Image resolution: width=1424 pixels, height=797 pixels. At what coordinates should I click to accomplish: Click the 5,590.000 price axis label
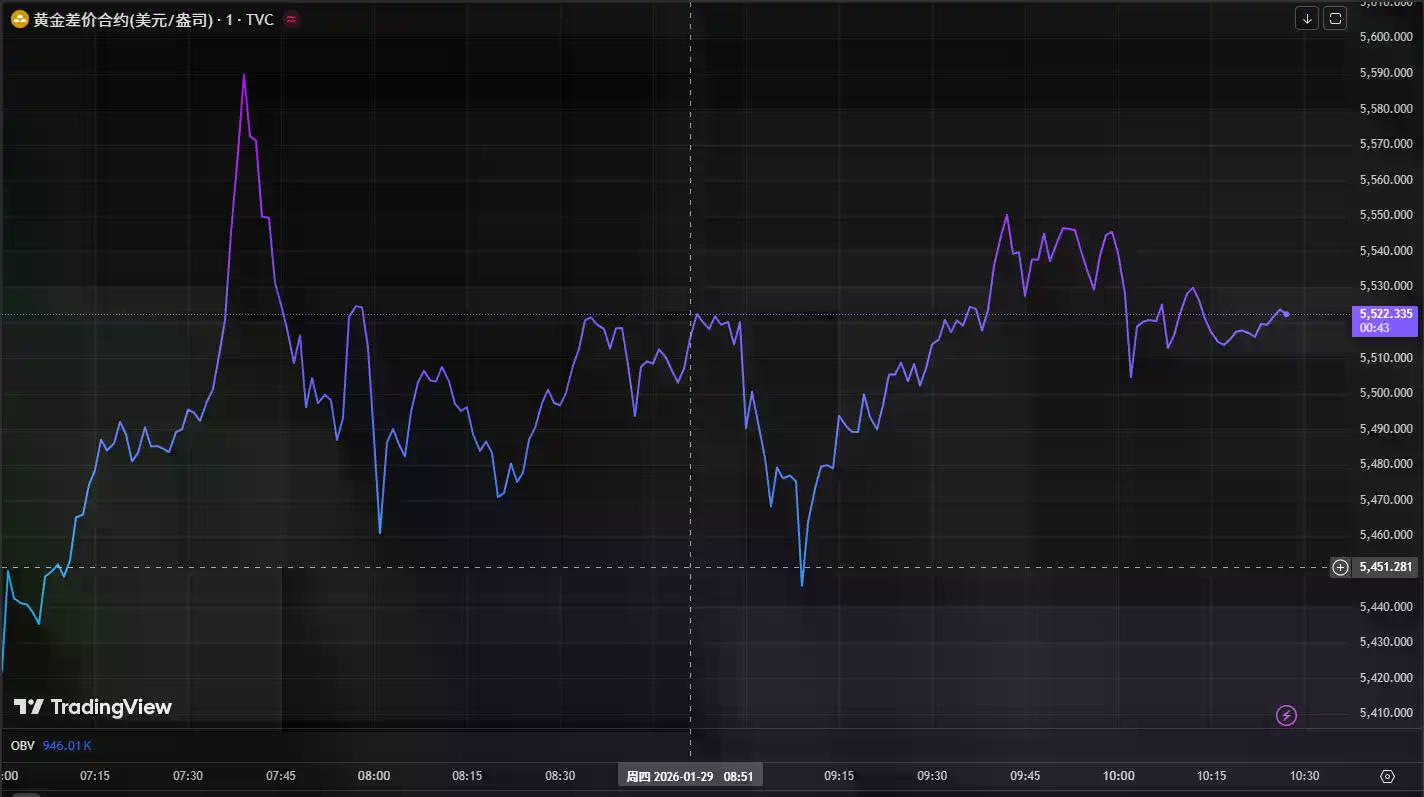pyautogui.click(x=1385, y=73)
